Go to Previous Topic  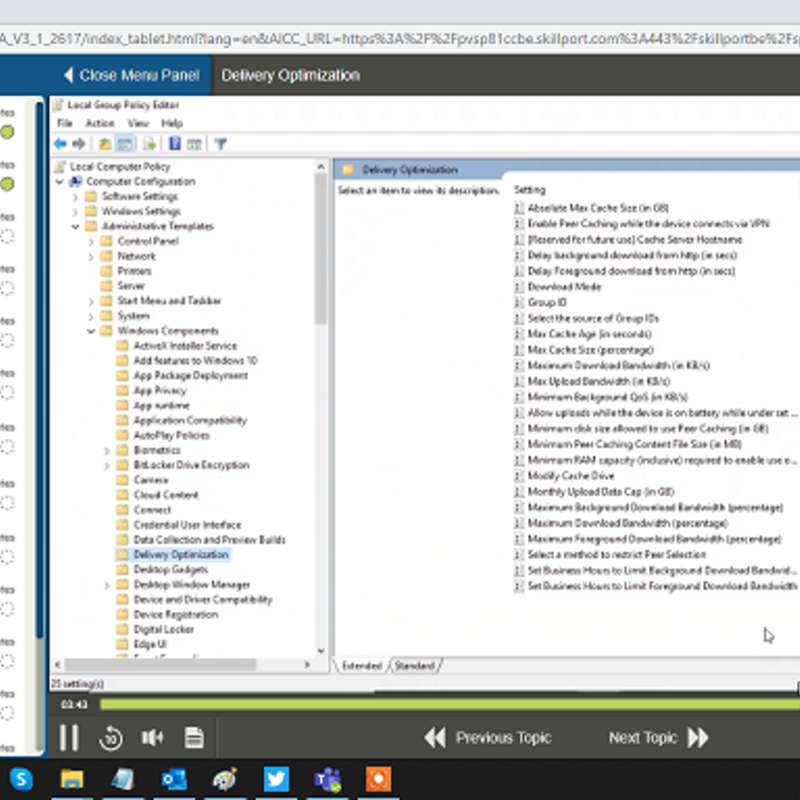point(488,738)
